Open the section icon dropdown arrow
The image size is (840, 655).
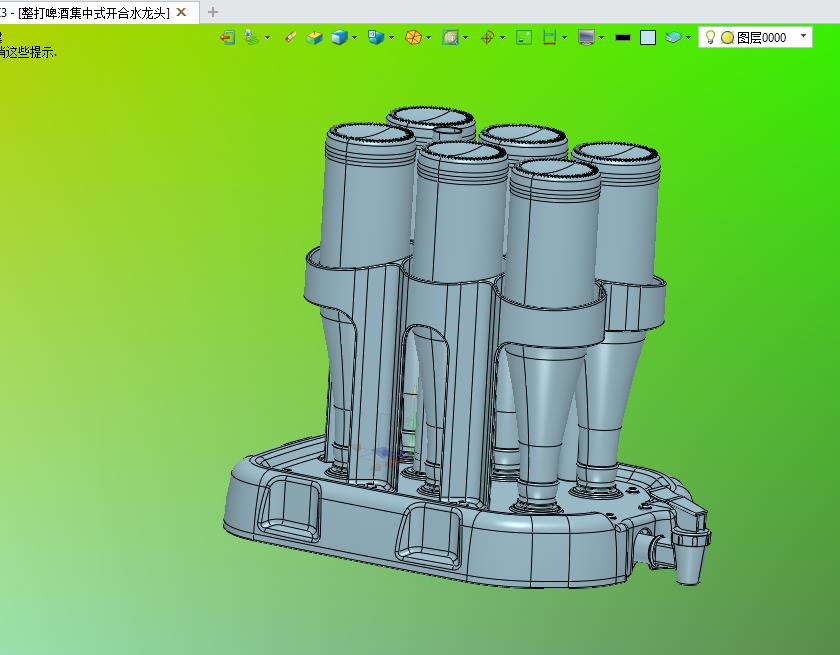565,37
